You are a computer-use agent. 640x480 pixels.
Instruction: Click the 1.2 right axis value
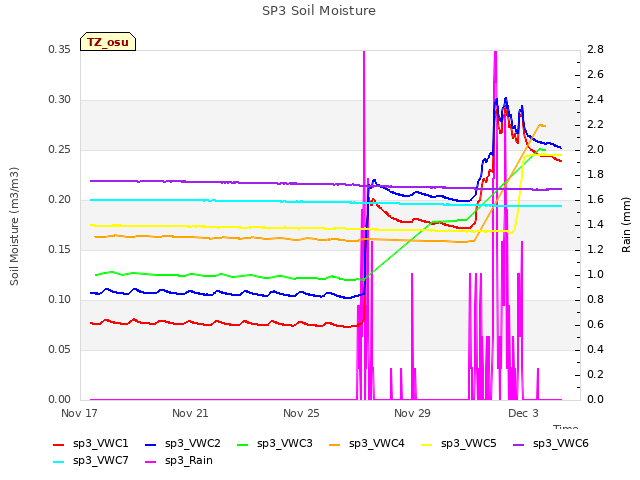[x=596, y=250]
